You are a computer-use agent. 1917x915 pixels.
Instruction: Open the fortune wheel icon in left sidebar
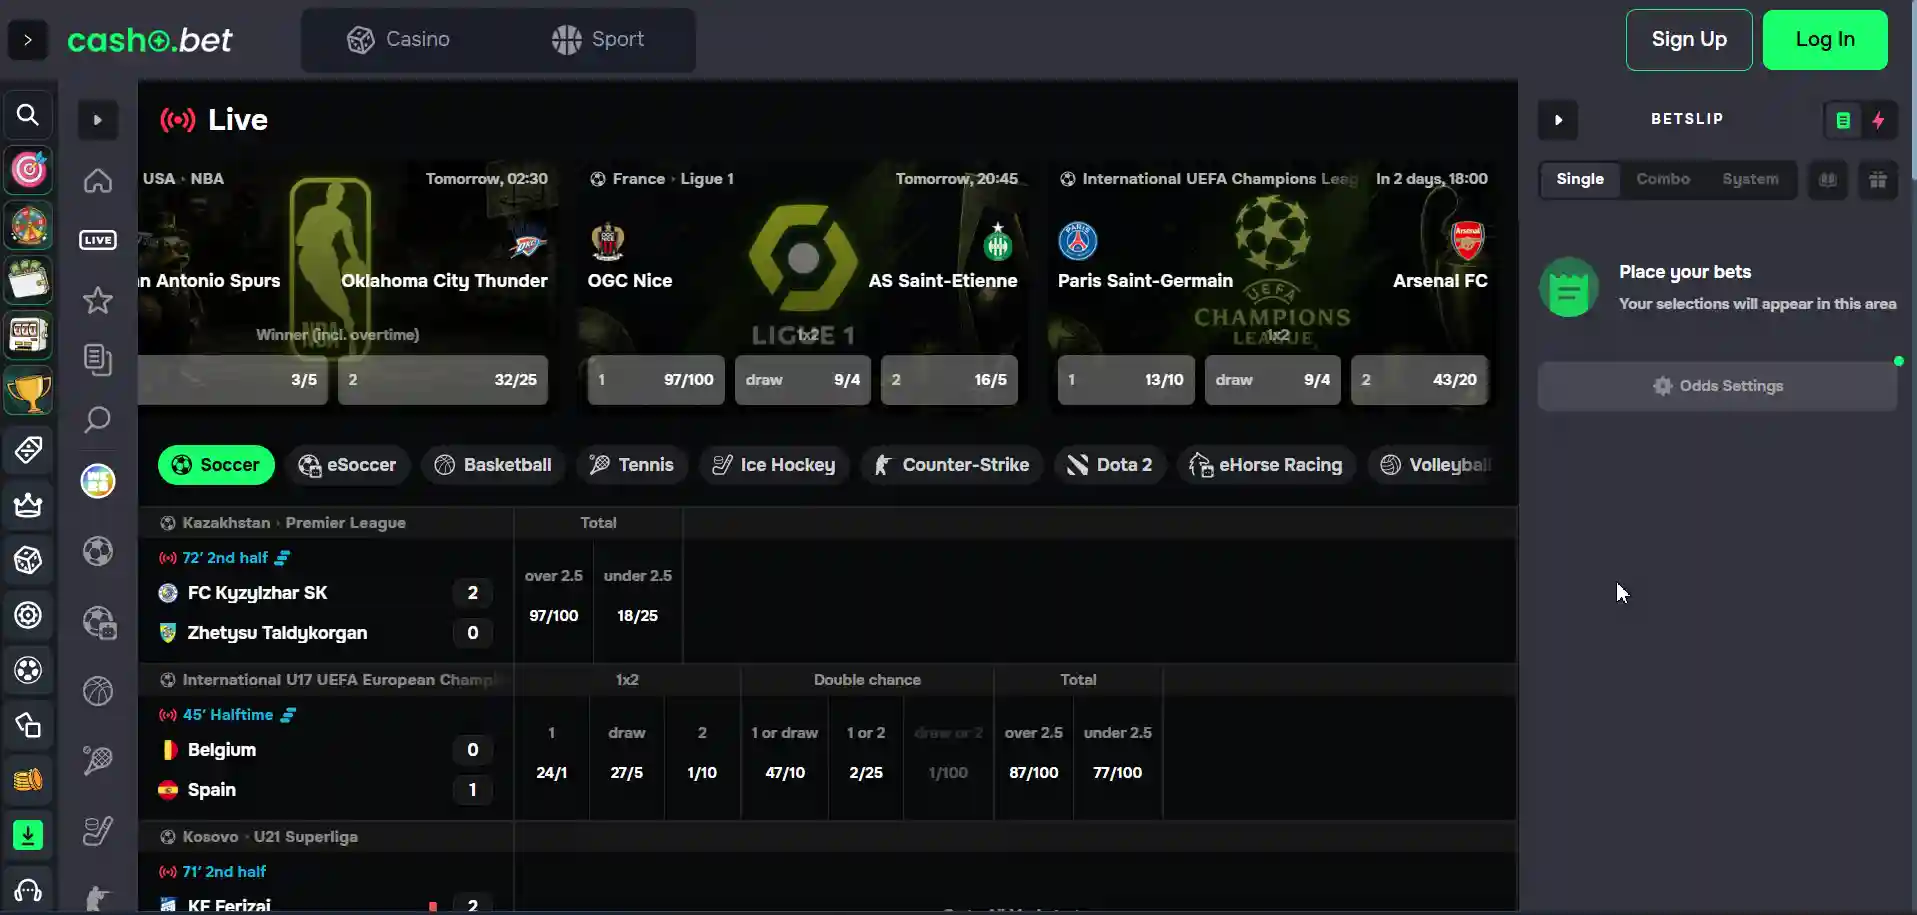click(x=29, y=226)
